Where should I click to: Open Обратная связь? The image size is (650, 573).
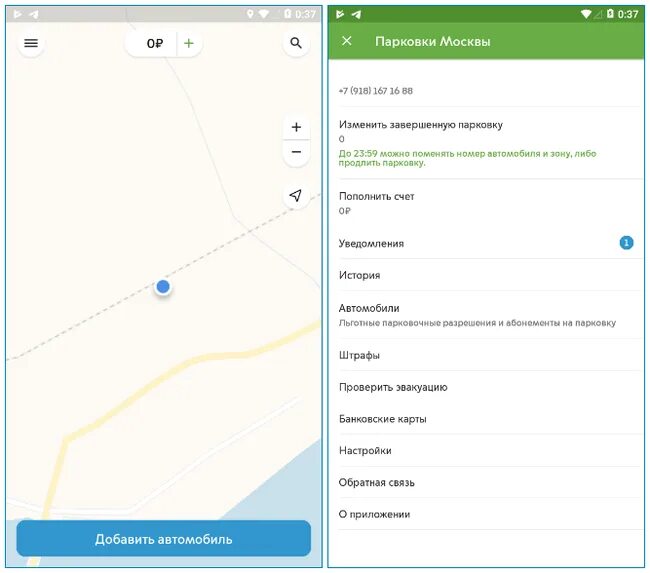click(490, 482)
